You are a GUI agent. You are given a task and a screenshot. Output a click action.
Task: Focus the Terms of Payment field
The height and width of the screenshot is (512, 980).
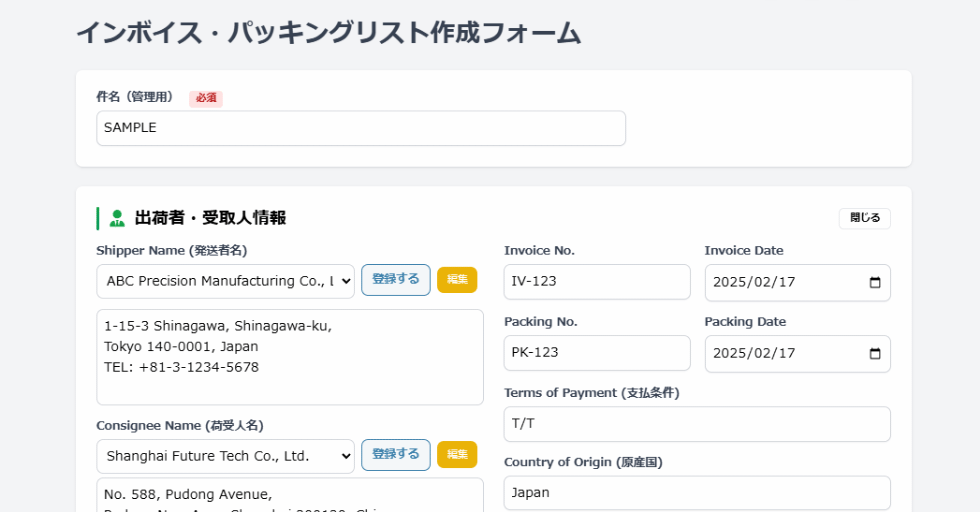coord(696,424)
